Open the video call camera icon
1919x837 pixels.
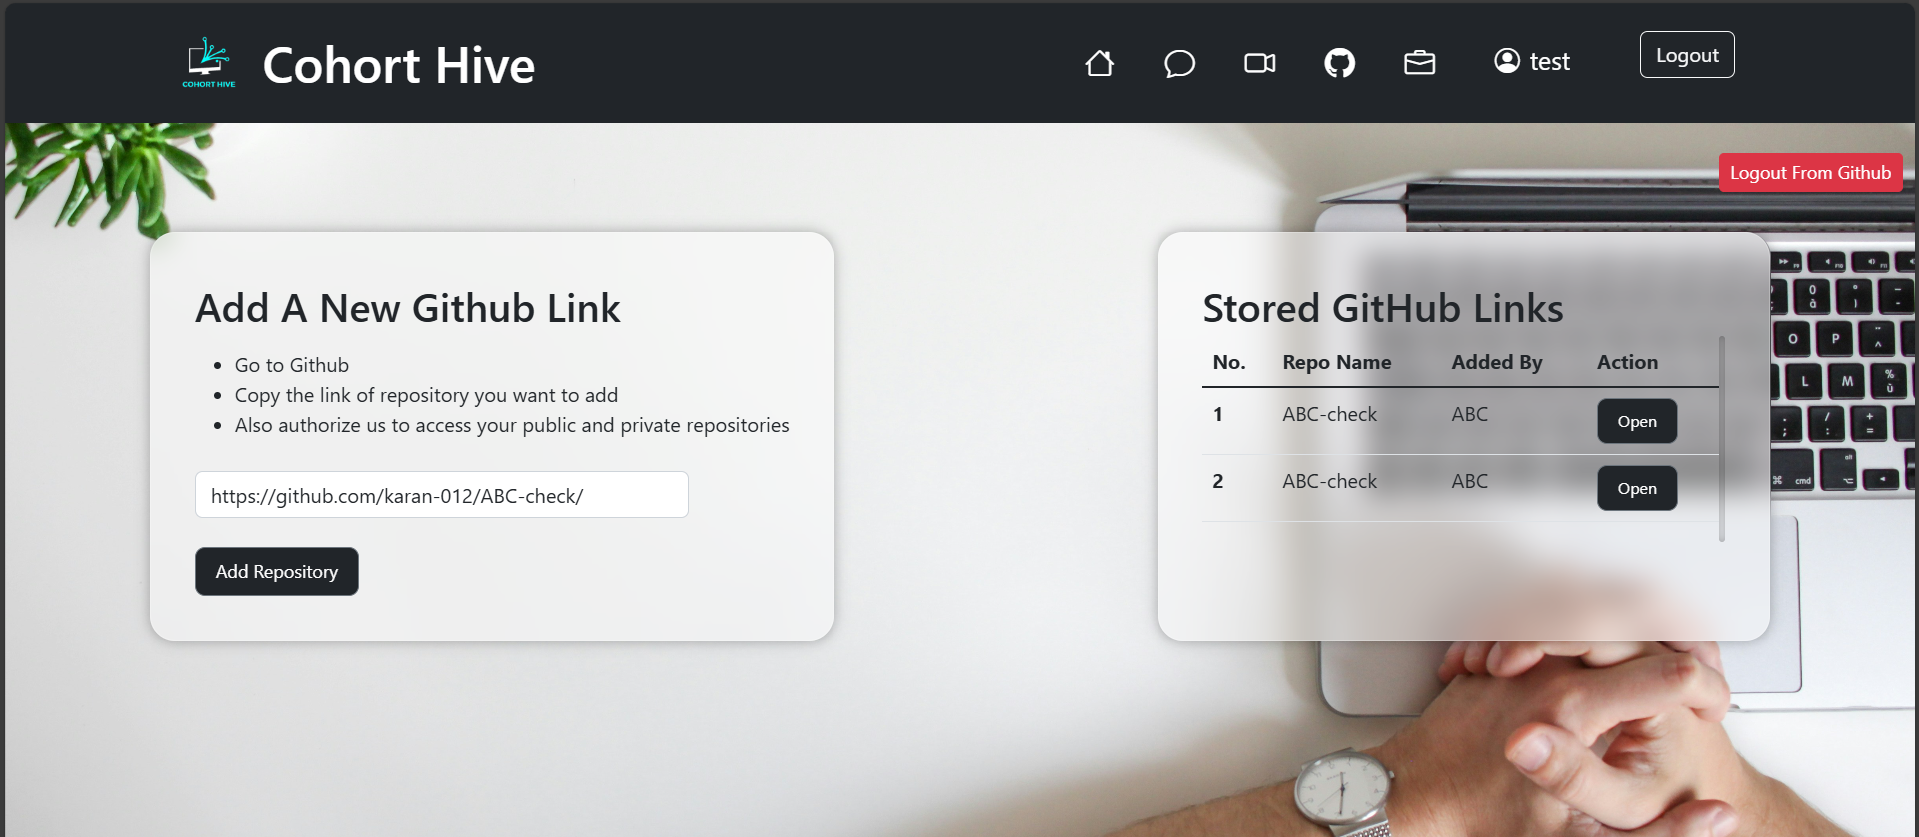(1260, 63)
